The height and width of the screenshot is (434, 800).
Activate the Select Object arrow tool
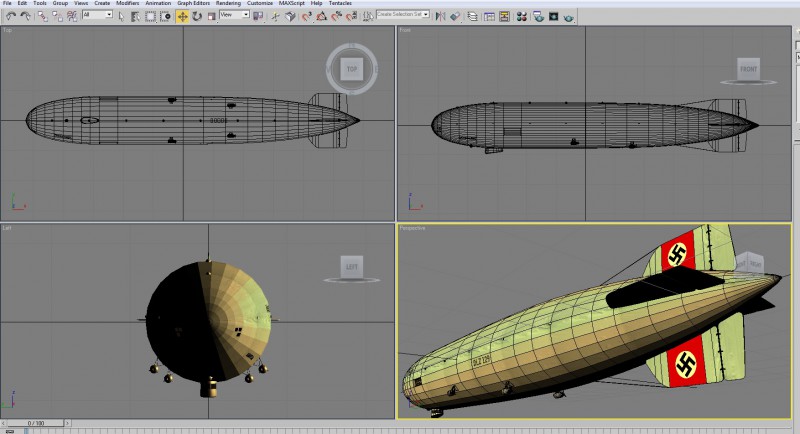coord(121,16)
